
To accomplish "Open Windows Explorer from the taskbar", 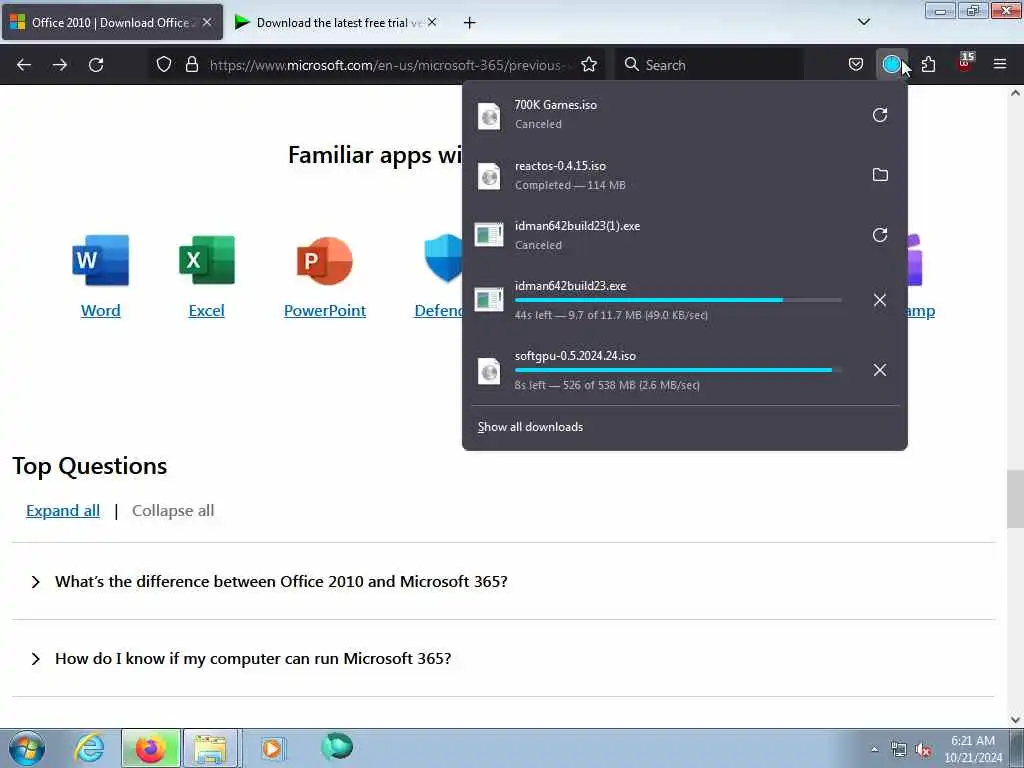I will coord(210,748).
